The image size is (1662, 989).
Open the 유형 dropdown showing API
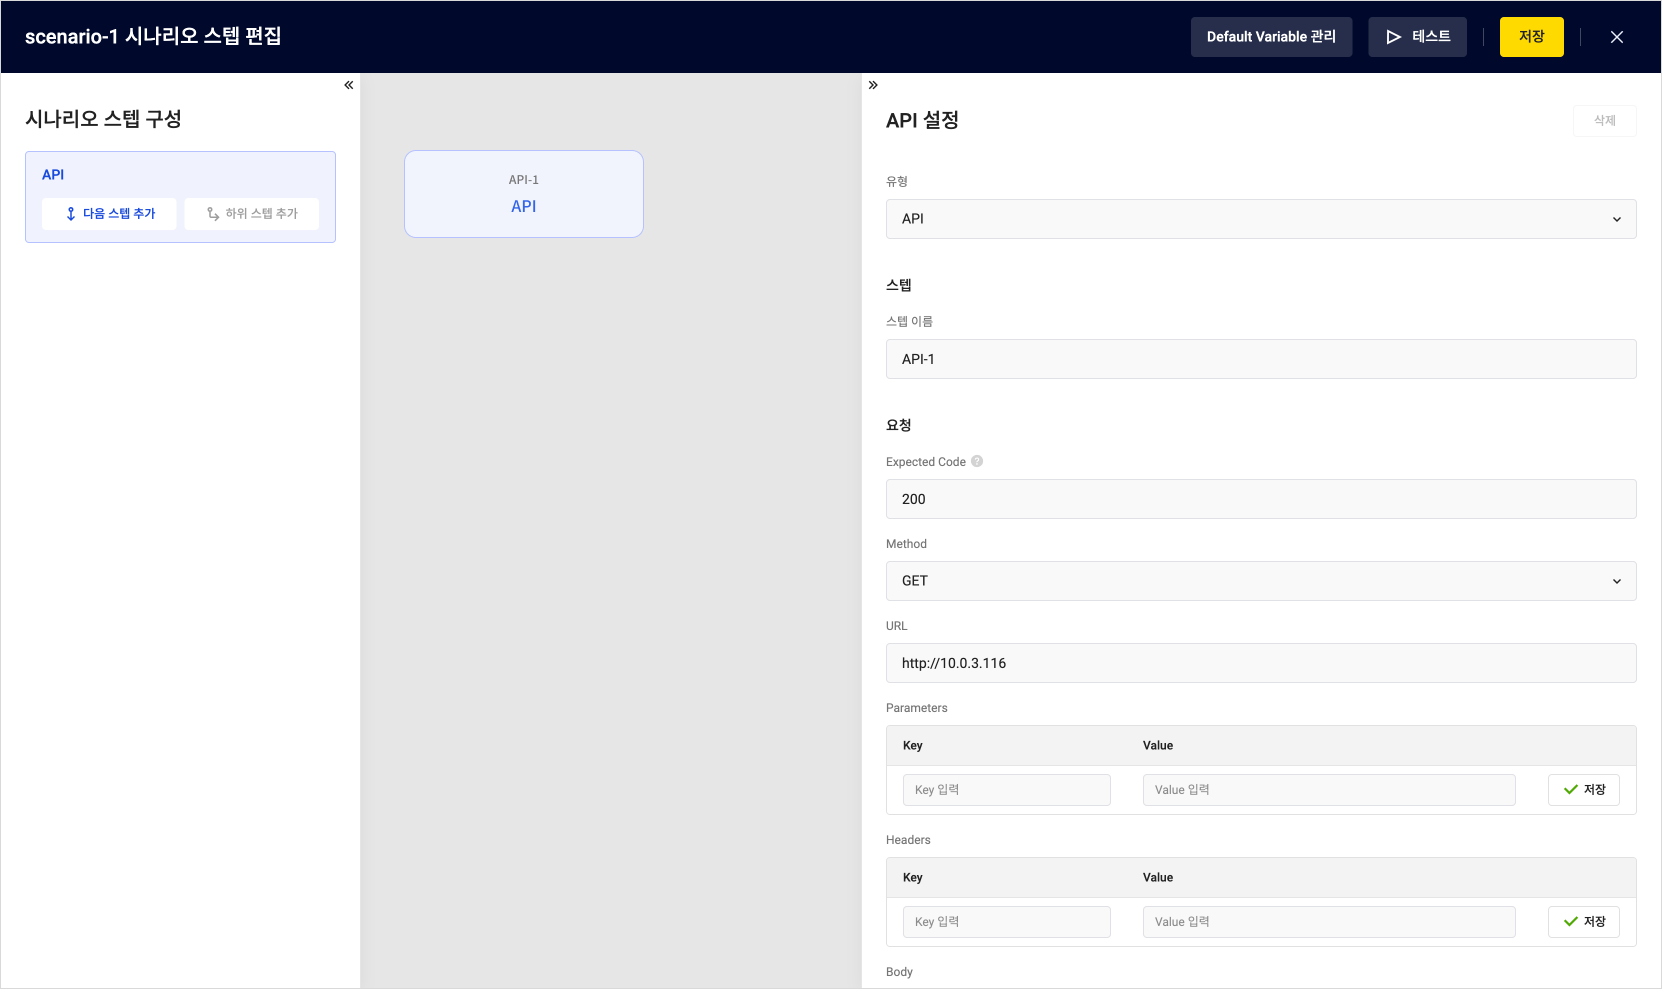[x=1261, y=219]
